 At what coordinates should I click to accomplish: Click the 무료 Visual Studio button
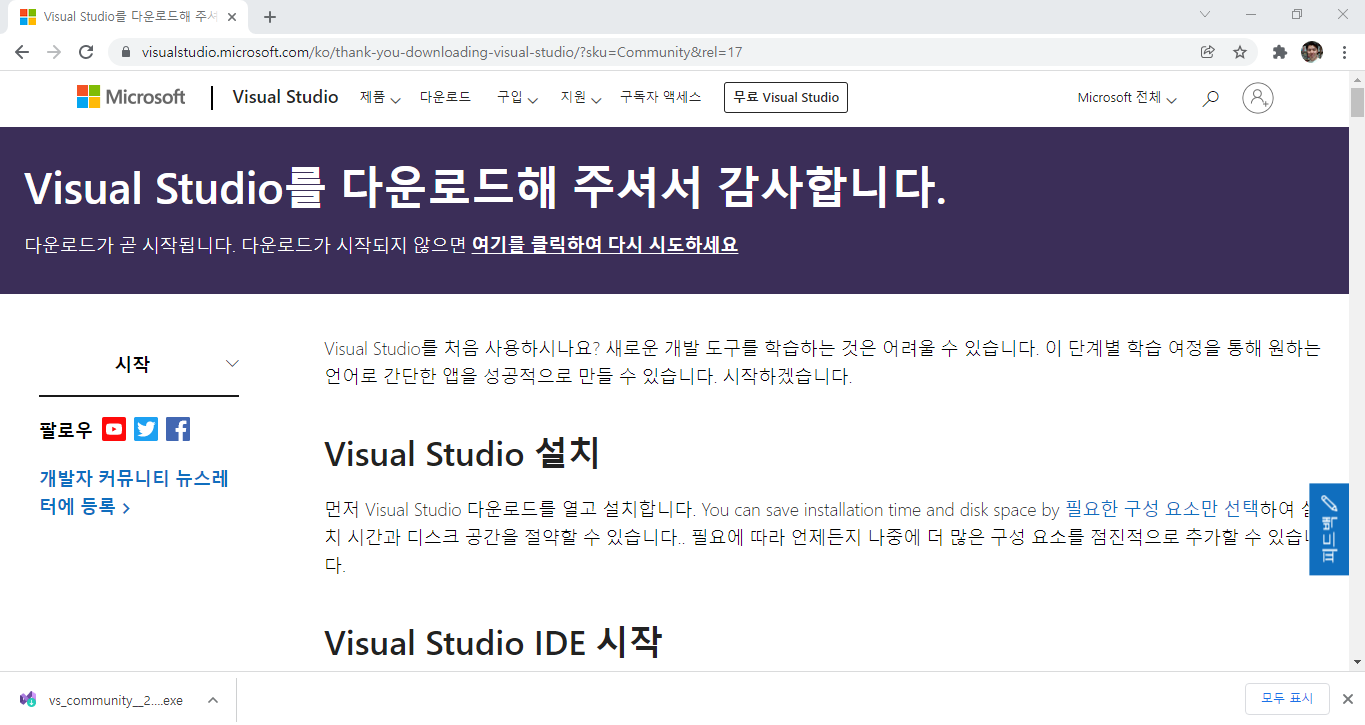pyautogui.click(x=785, y=97)
